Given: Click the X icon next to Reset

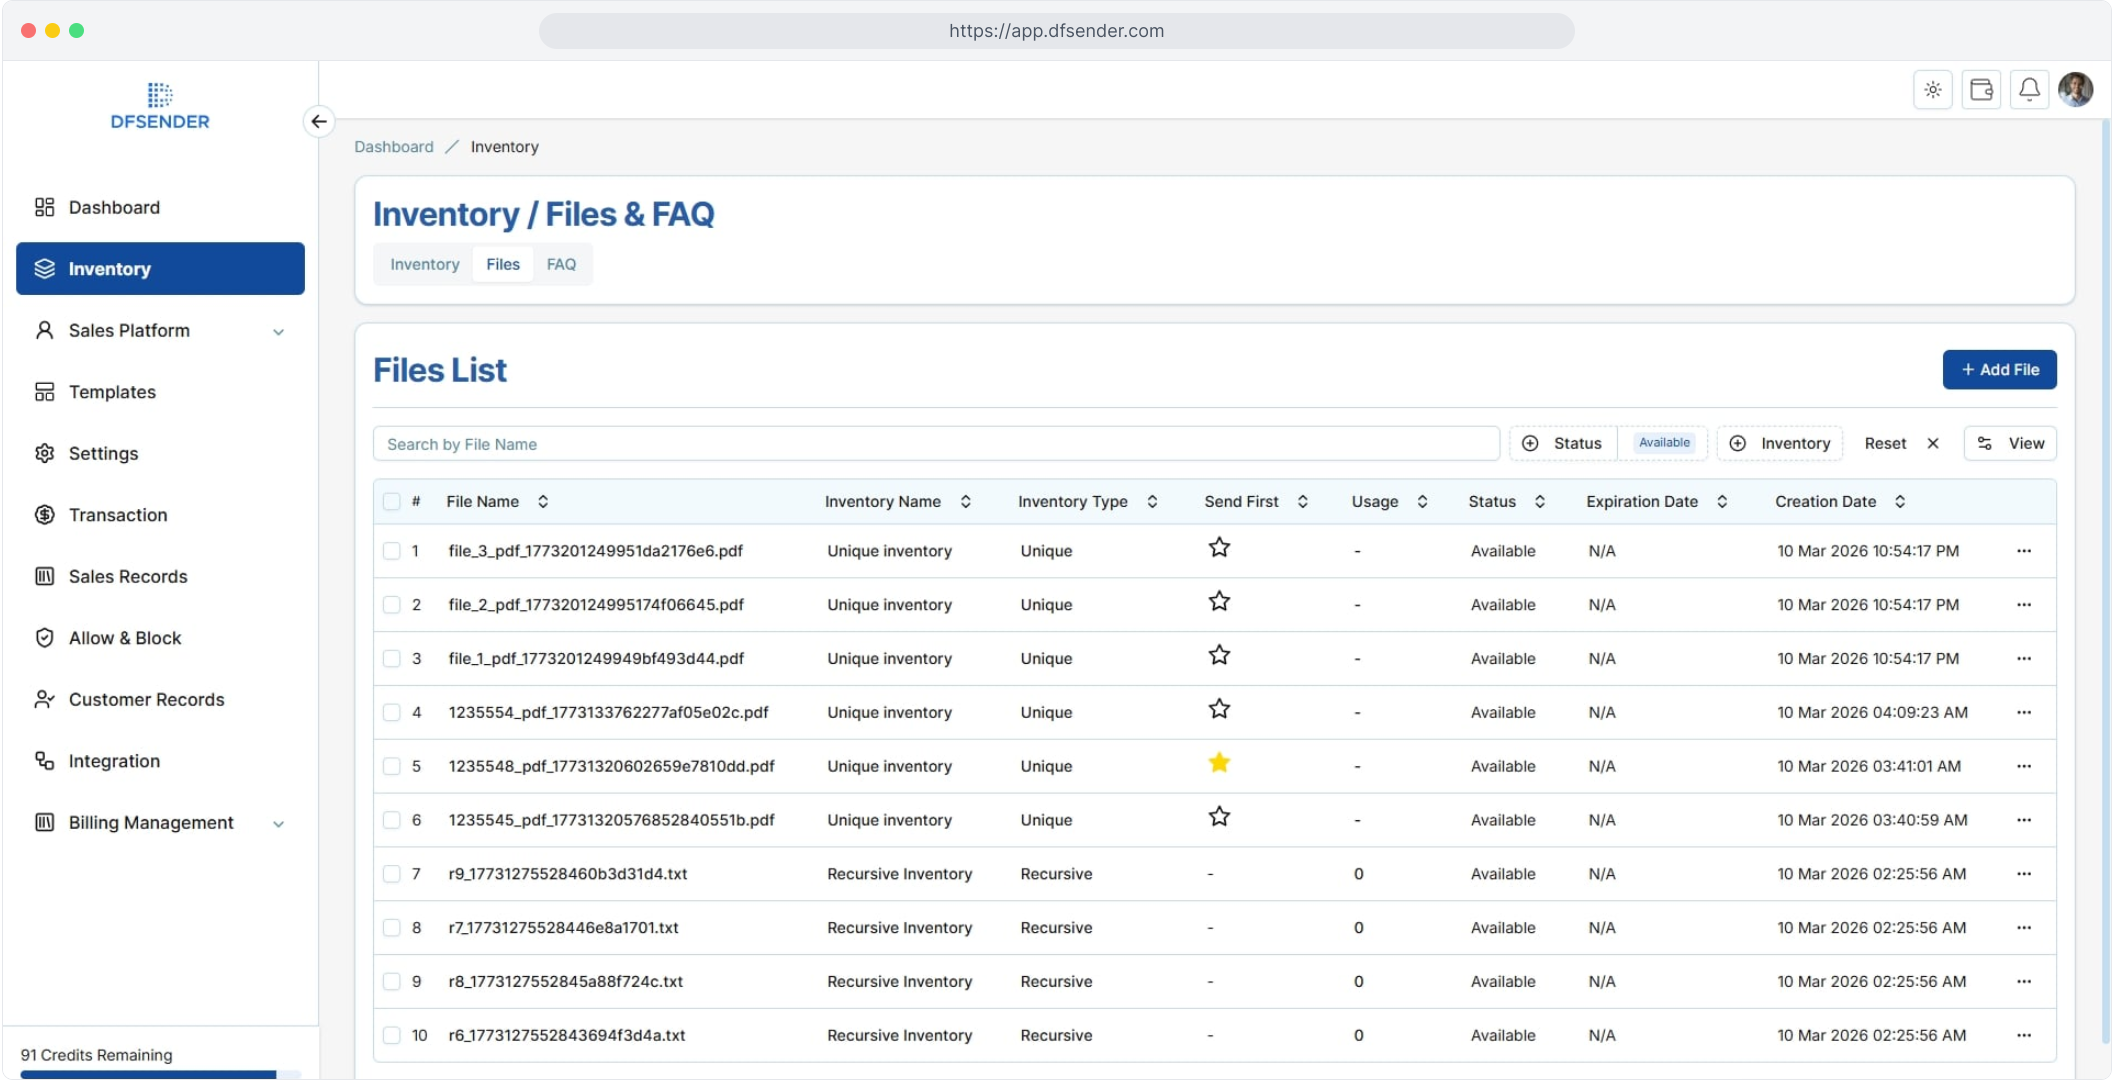Looking at the screenshot, I should point(1932,444).
